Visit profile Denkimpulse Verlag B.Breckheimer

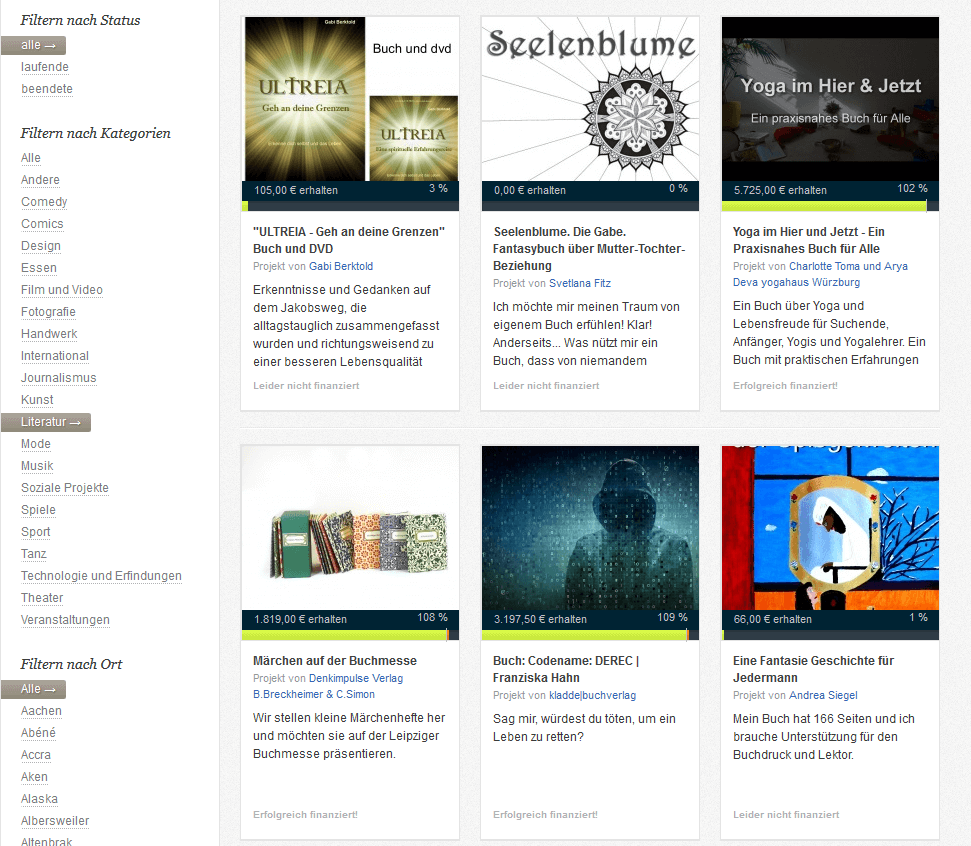[328, 686]
